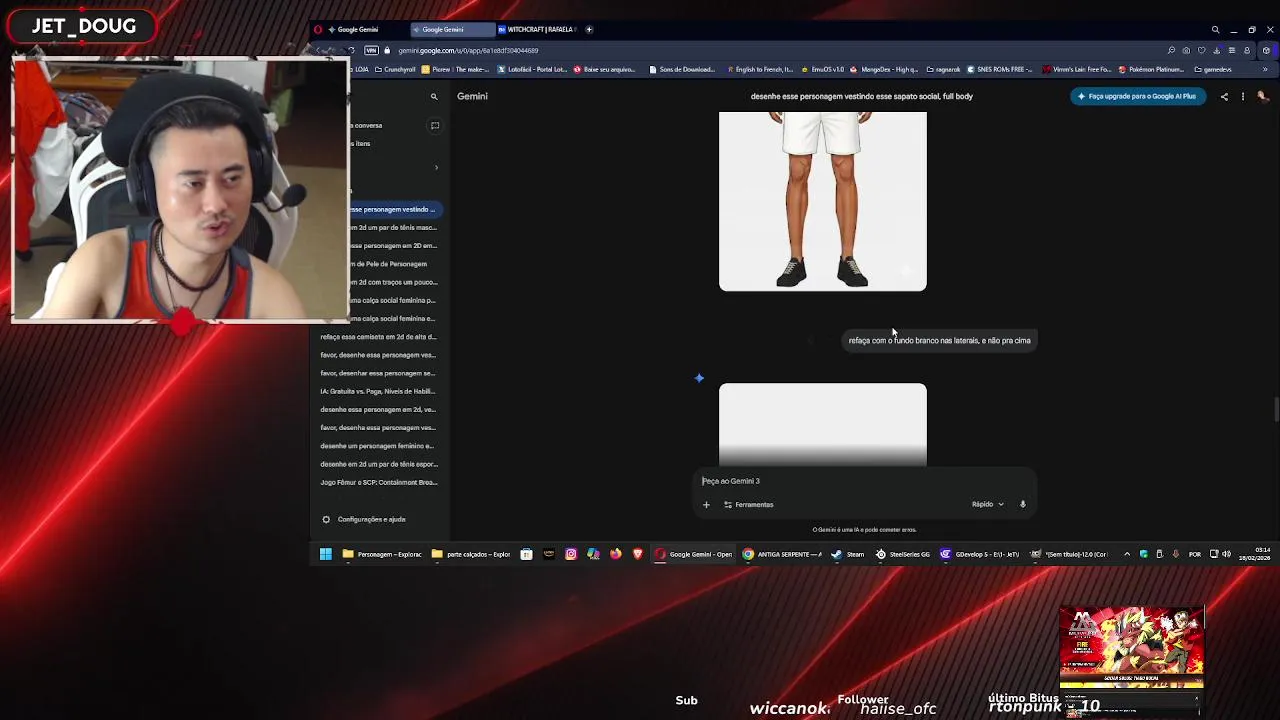This screenshot has height=720, width=1280.
Task: Expand the sidebar section chevron arrow
Action: tap(436, 167)
